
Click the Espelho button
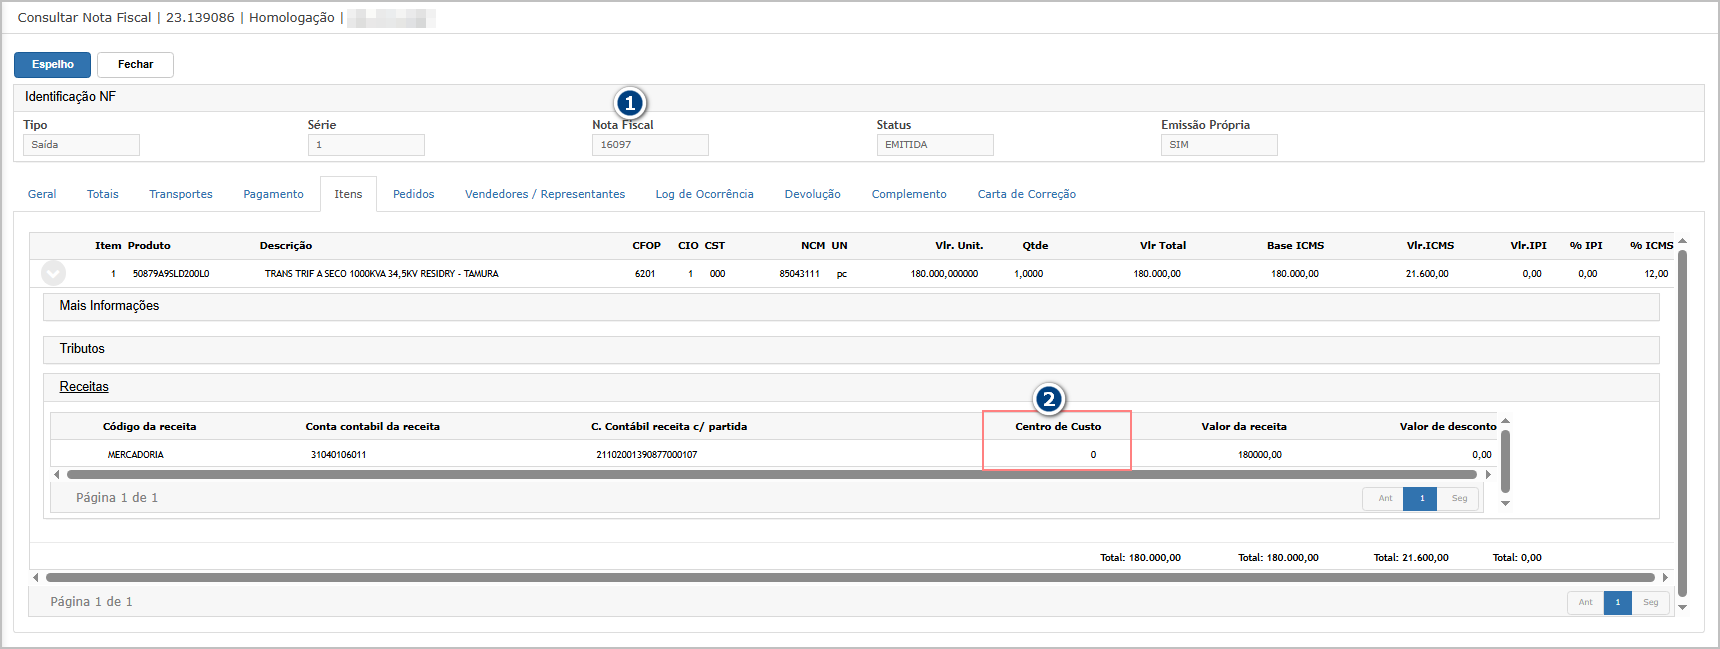[52, 65]
